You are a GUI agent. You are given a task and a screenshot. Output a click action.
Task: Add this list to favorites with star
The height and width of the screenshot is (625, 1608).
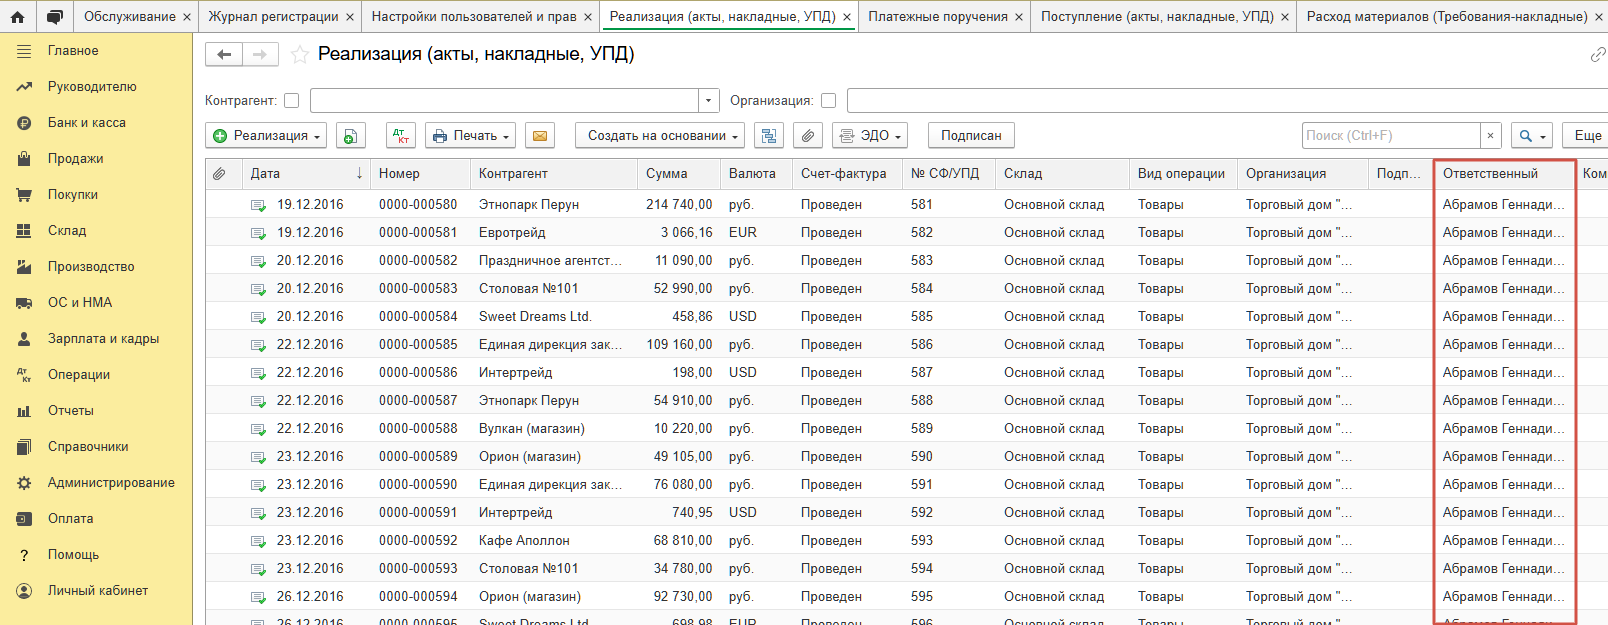tap(299, 55)
